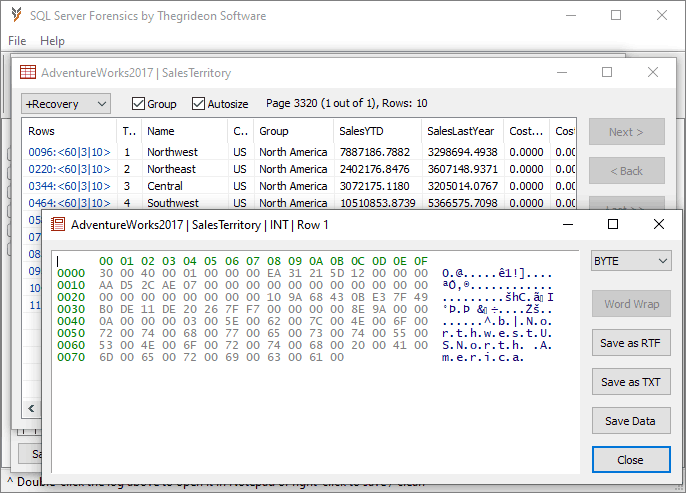The height and width of the screenshot is (493, 686).
Task: Click the Save as TXT button
Action: 631,382
